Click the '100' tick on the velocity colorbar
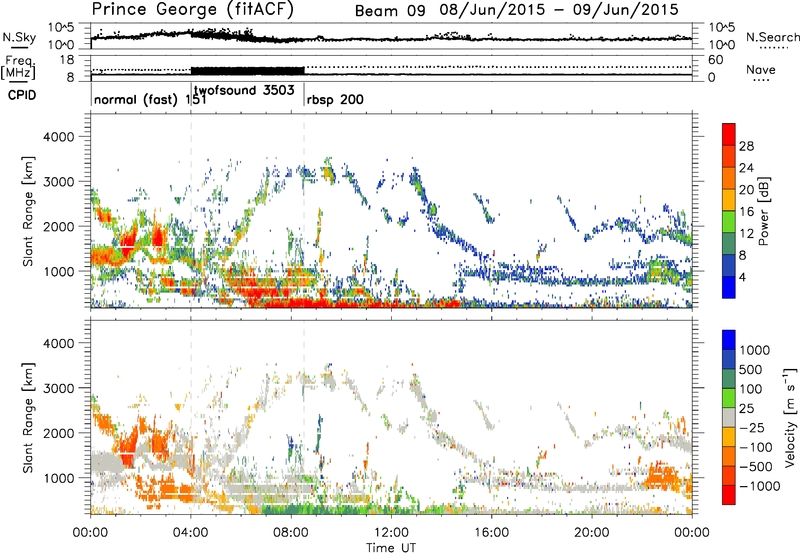 pos(751,389)
